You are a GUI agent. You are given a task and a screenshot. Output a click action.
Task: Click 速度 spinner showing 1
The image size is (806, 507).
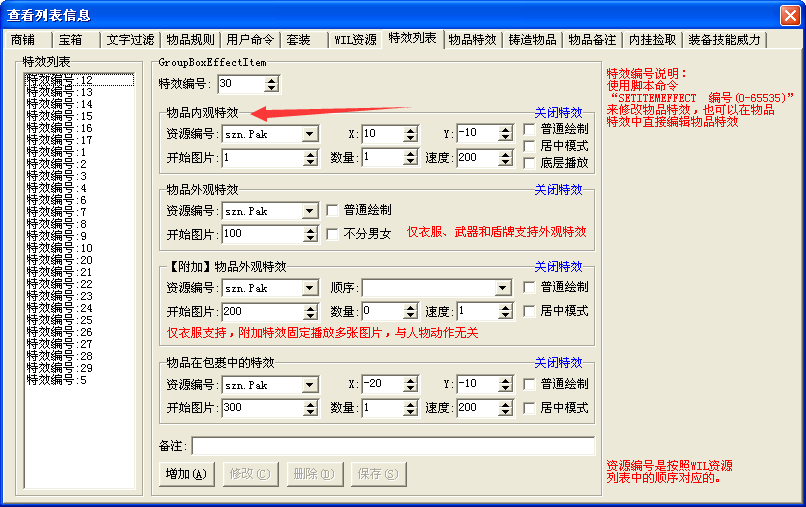506,311
